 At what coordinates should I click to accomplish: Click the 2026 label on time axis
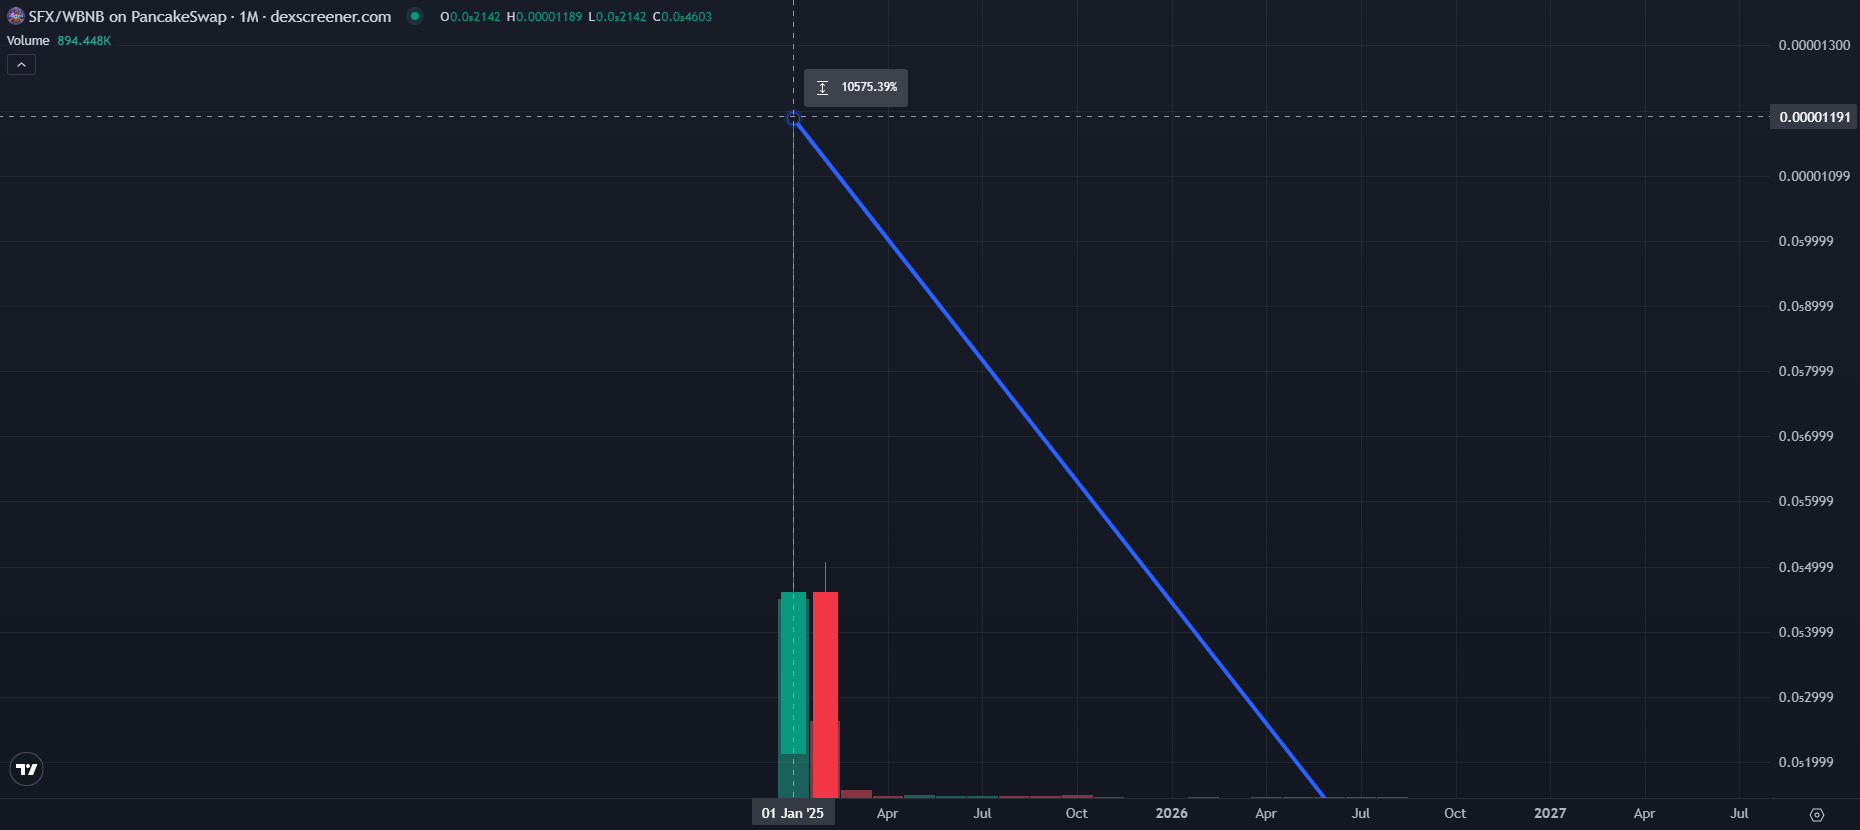[1171, 813]
